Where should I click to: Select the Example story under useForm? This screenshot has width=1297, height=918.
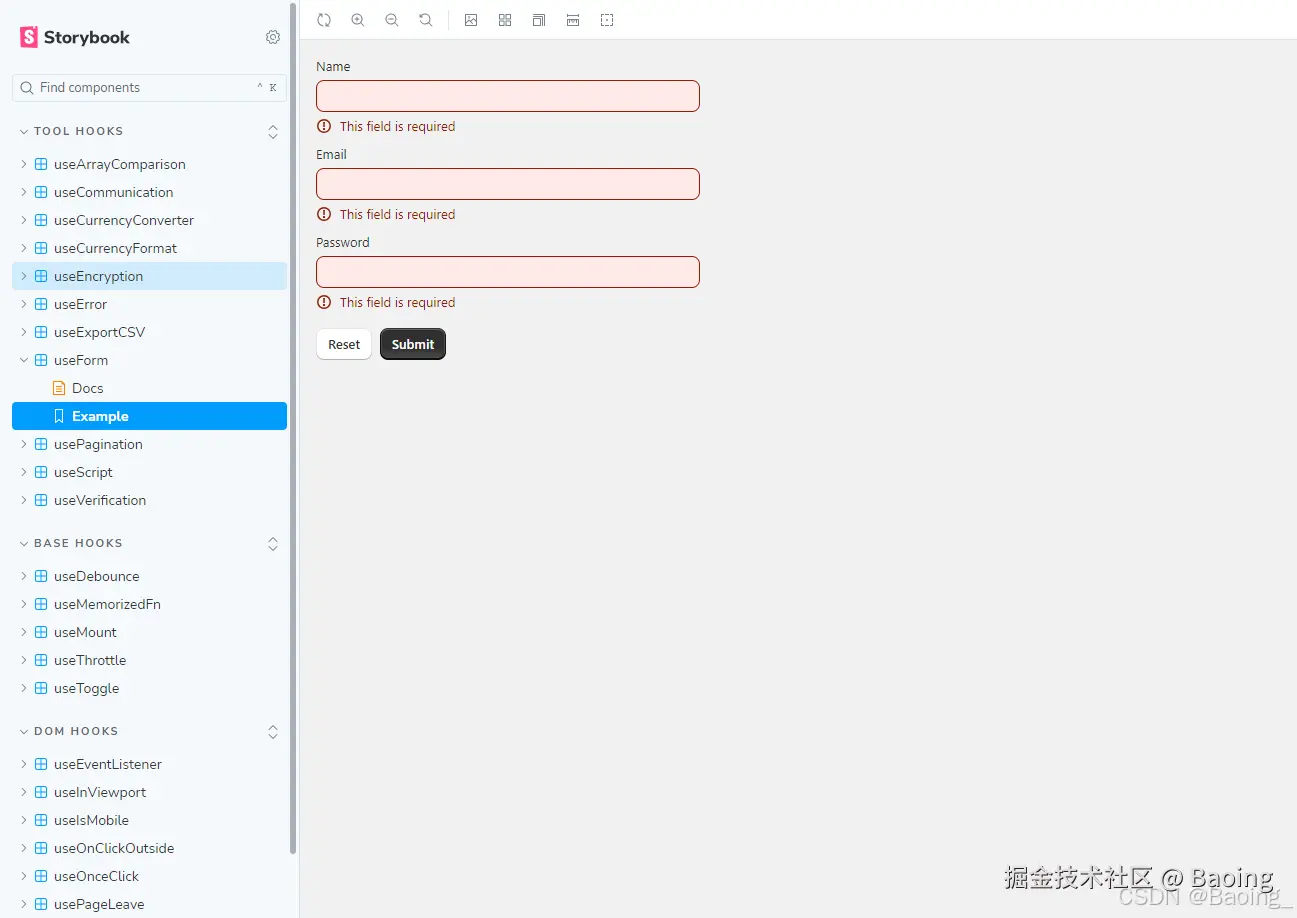point(101,416)
